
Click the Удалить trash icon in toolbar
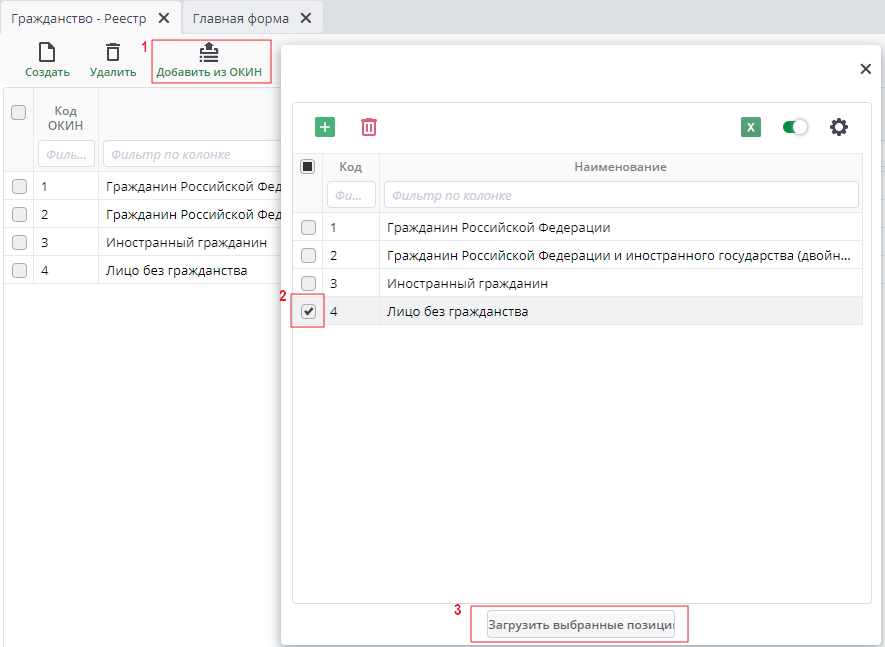point(113,53)
